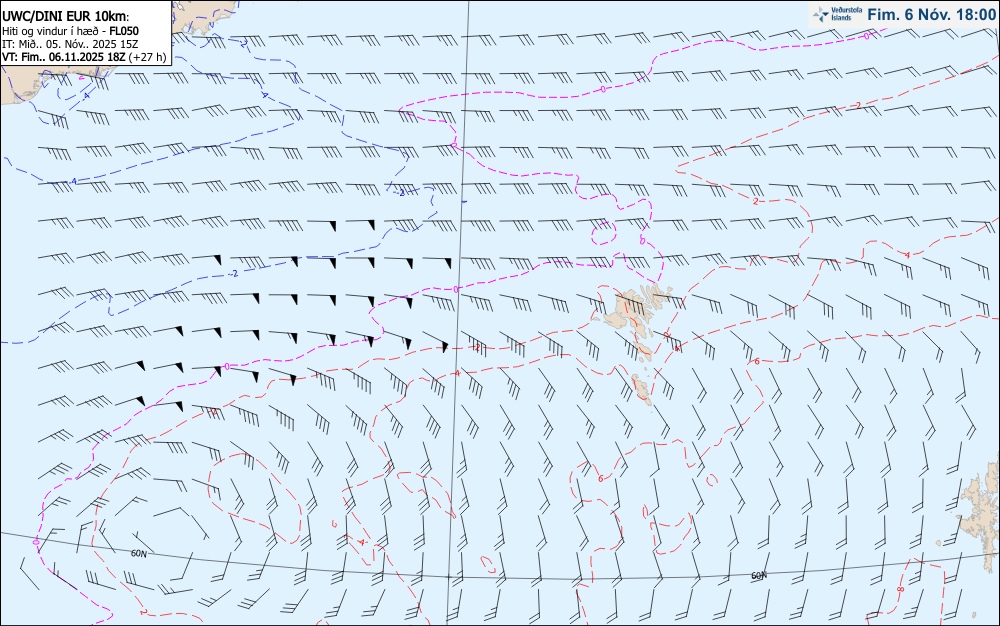
Task: Click the 60N label south of the Faroe Islands
Action: point(758,576)
